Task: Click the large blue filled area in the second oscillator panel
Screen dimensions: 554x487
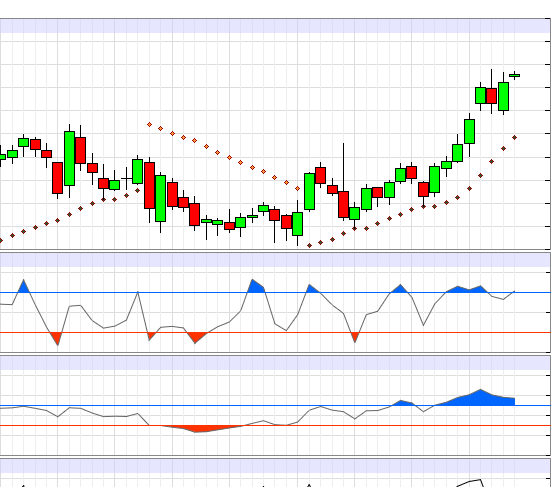Action: [x=481, y=399]
